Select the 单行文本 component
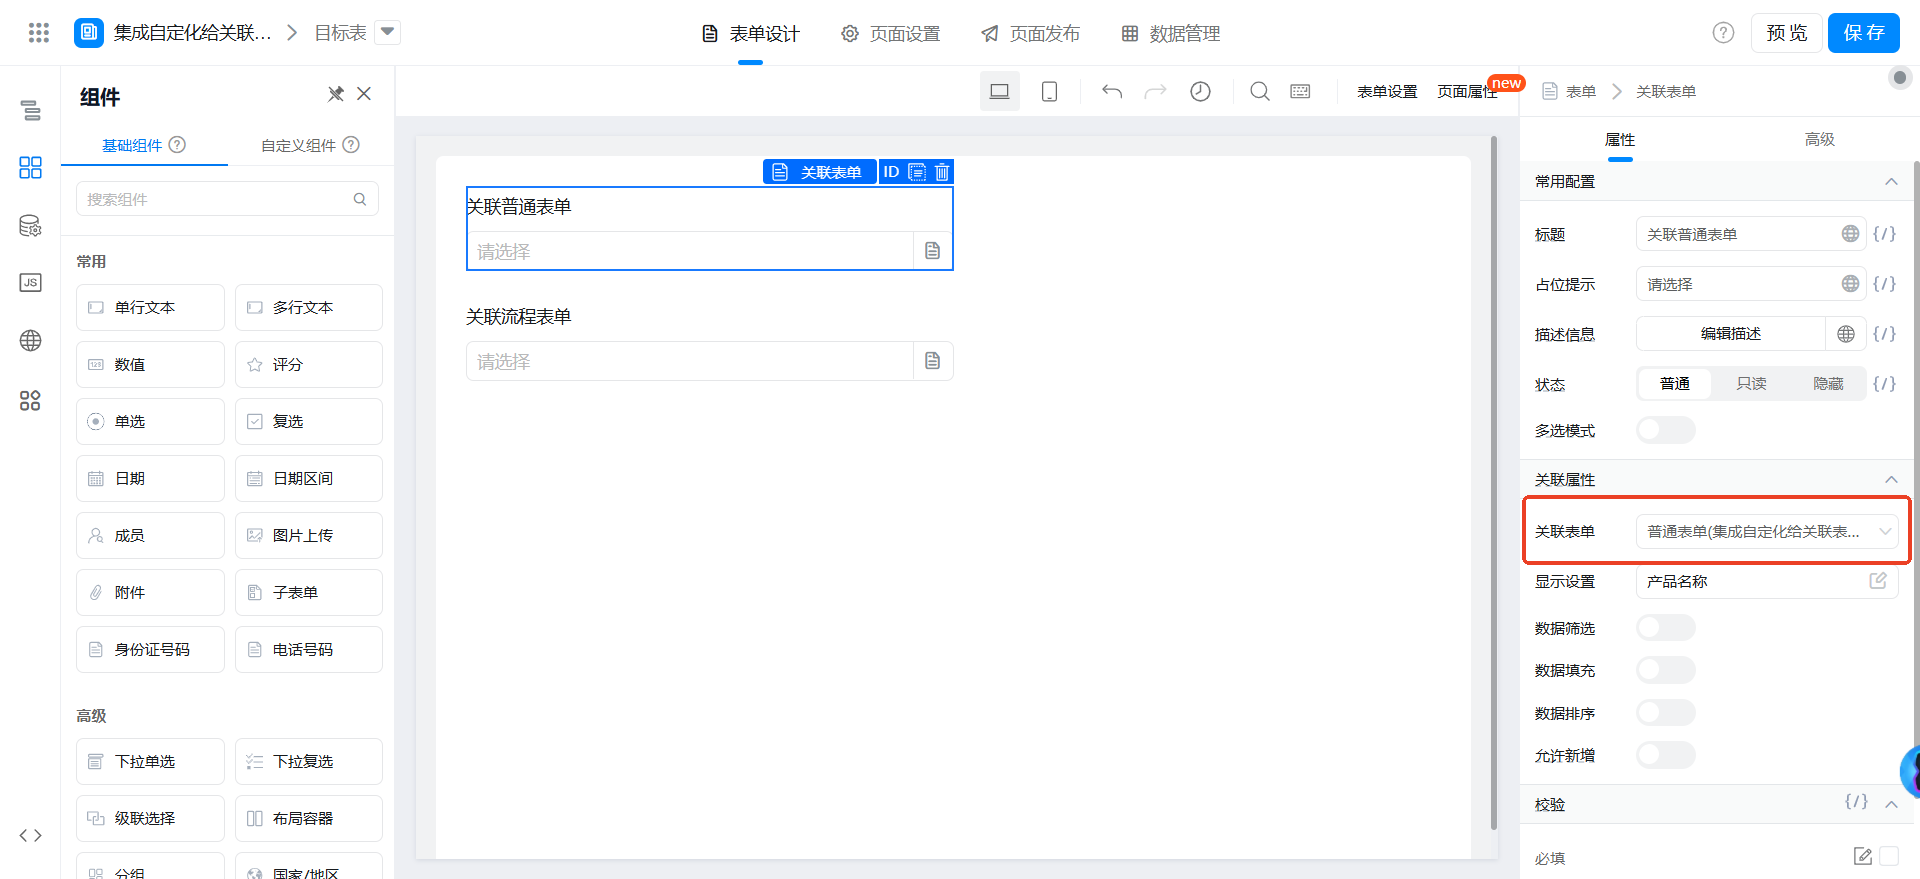This screenshot has height=879, width=1920. tap(150, 307)
